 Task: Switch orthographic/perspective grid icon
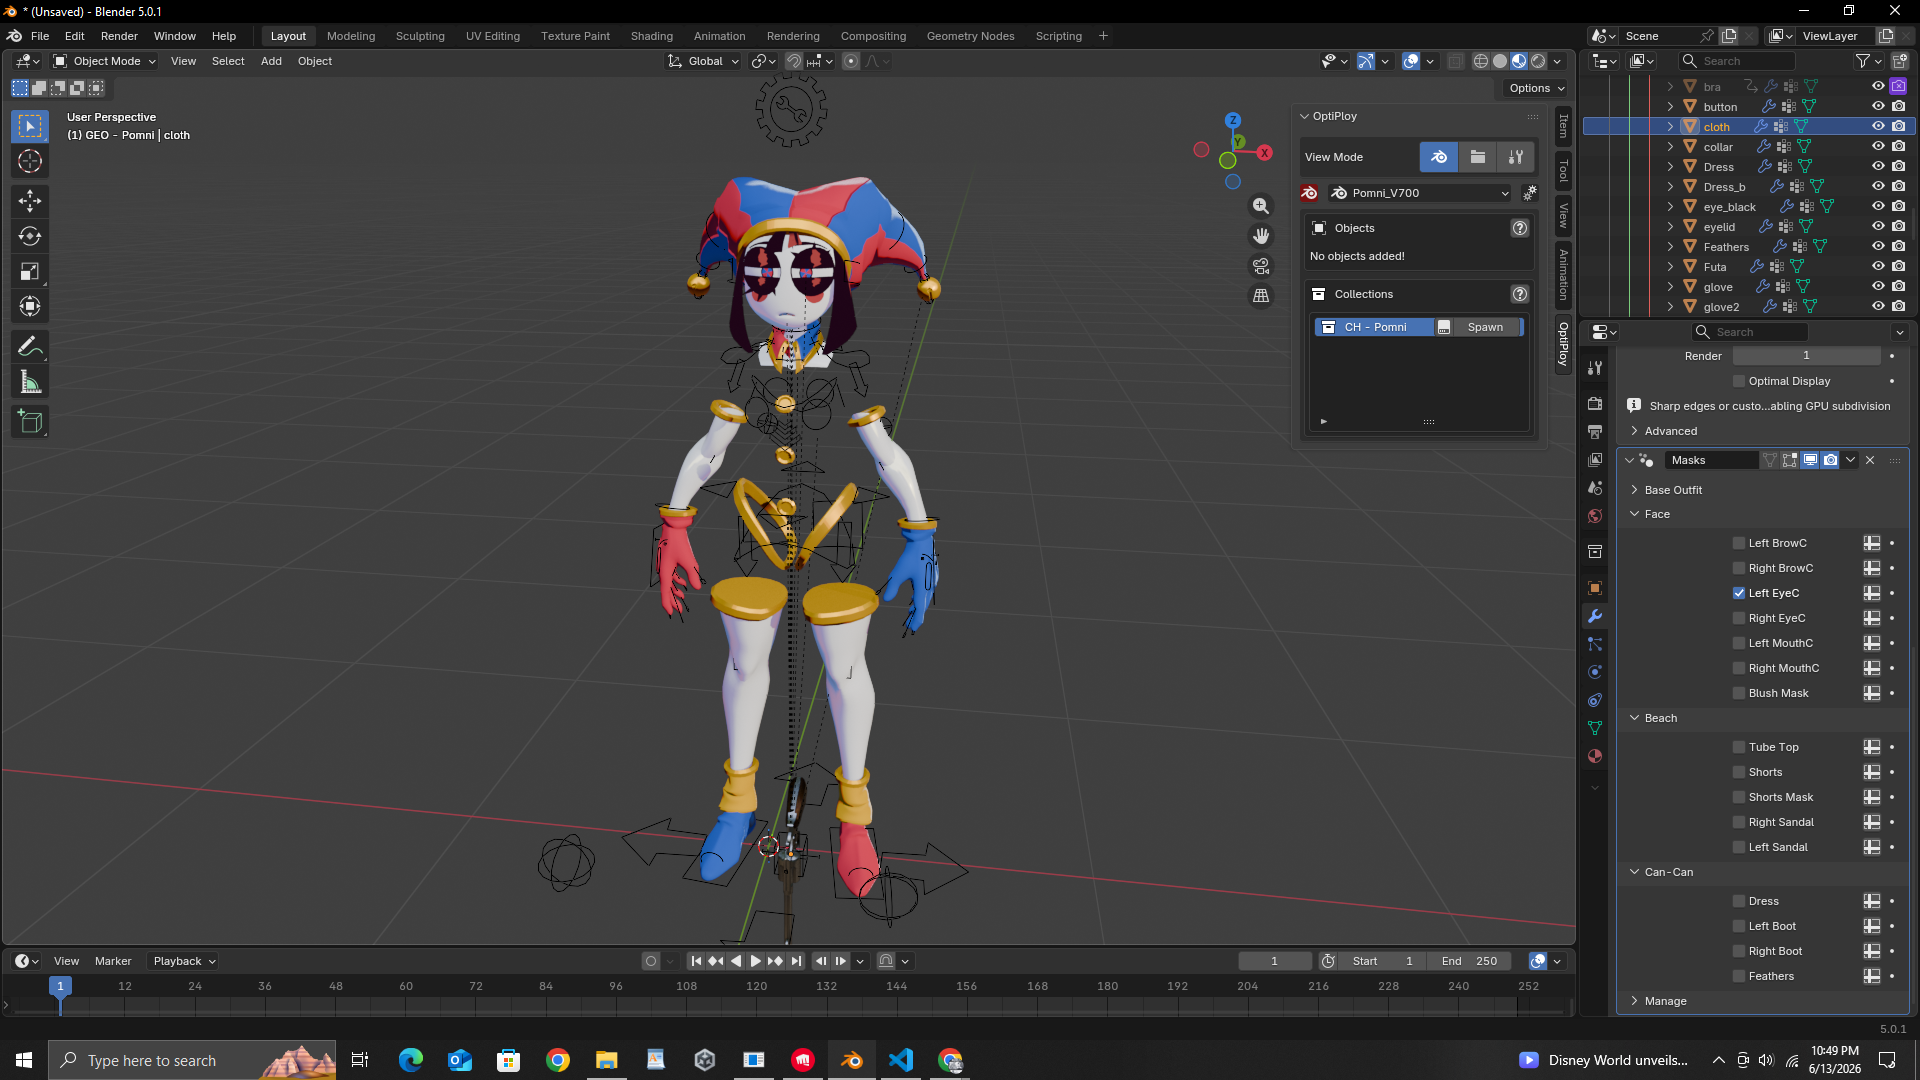pyautogui.click(x=1261, y=296)
